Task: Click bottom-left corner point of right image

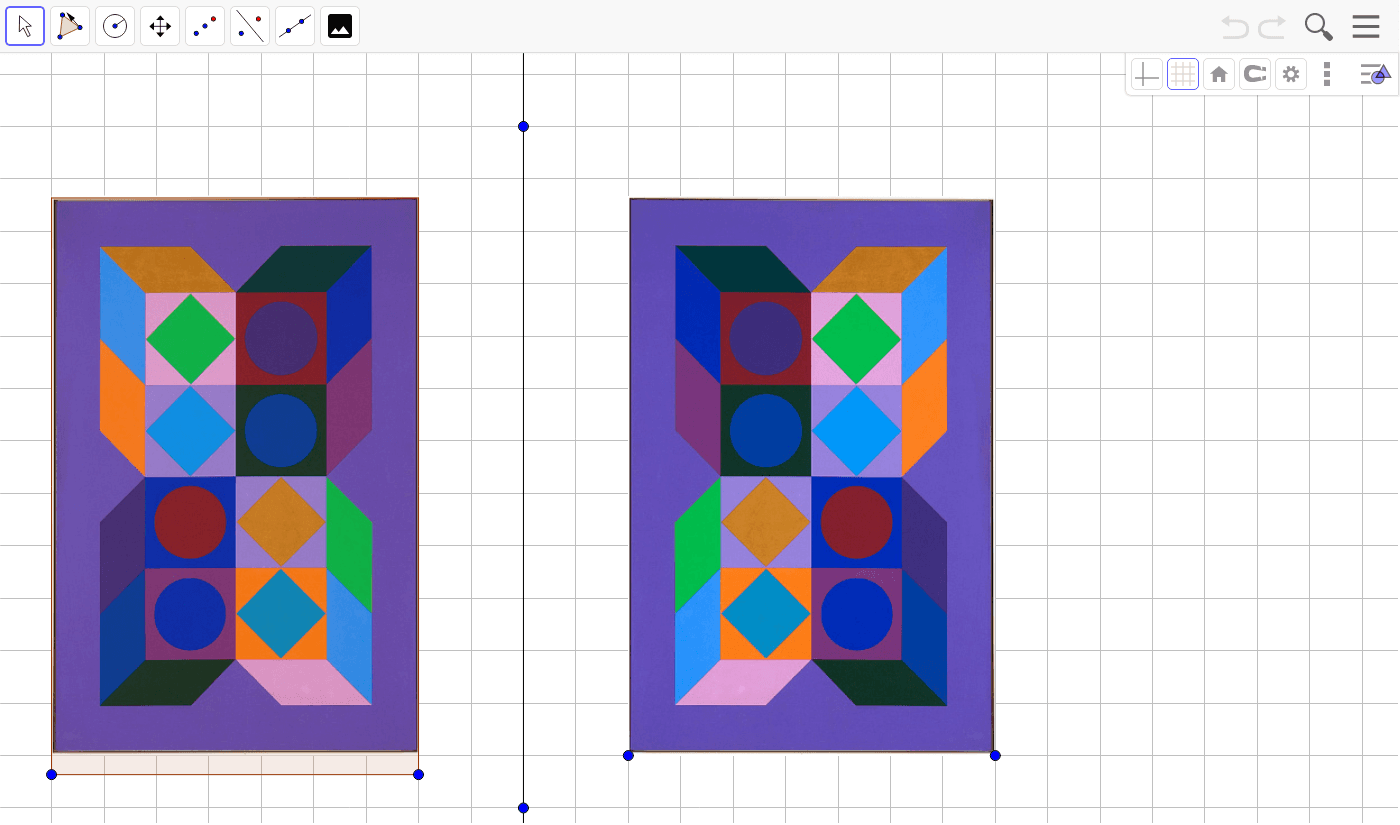Action: tap(628, 756)
